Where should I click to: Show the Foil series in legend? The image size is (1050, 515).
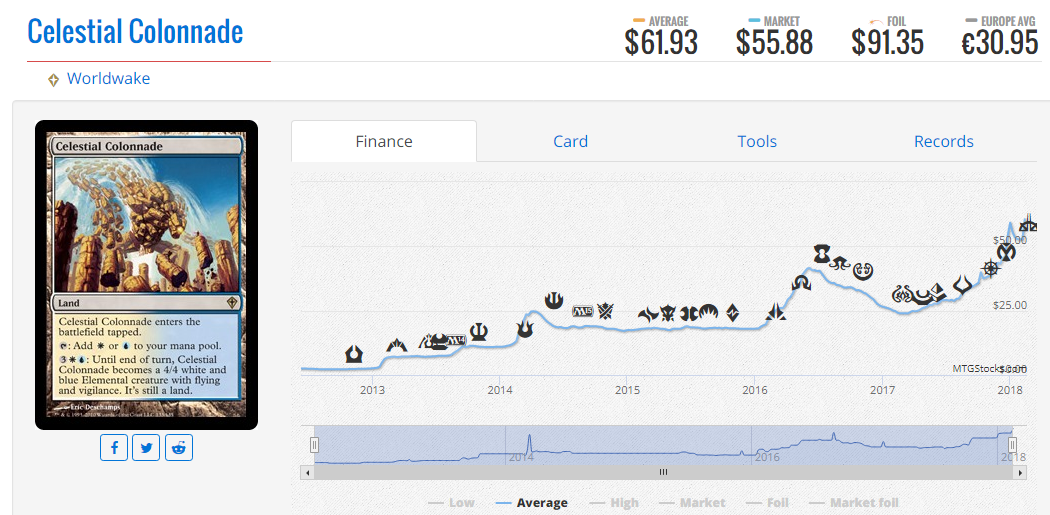coord(768,503)
